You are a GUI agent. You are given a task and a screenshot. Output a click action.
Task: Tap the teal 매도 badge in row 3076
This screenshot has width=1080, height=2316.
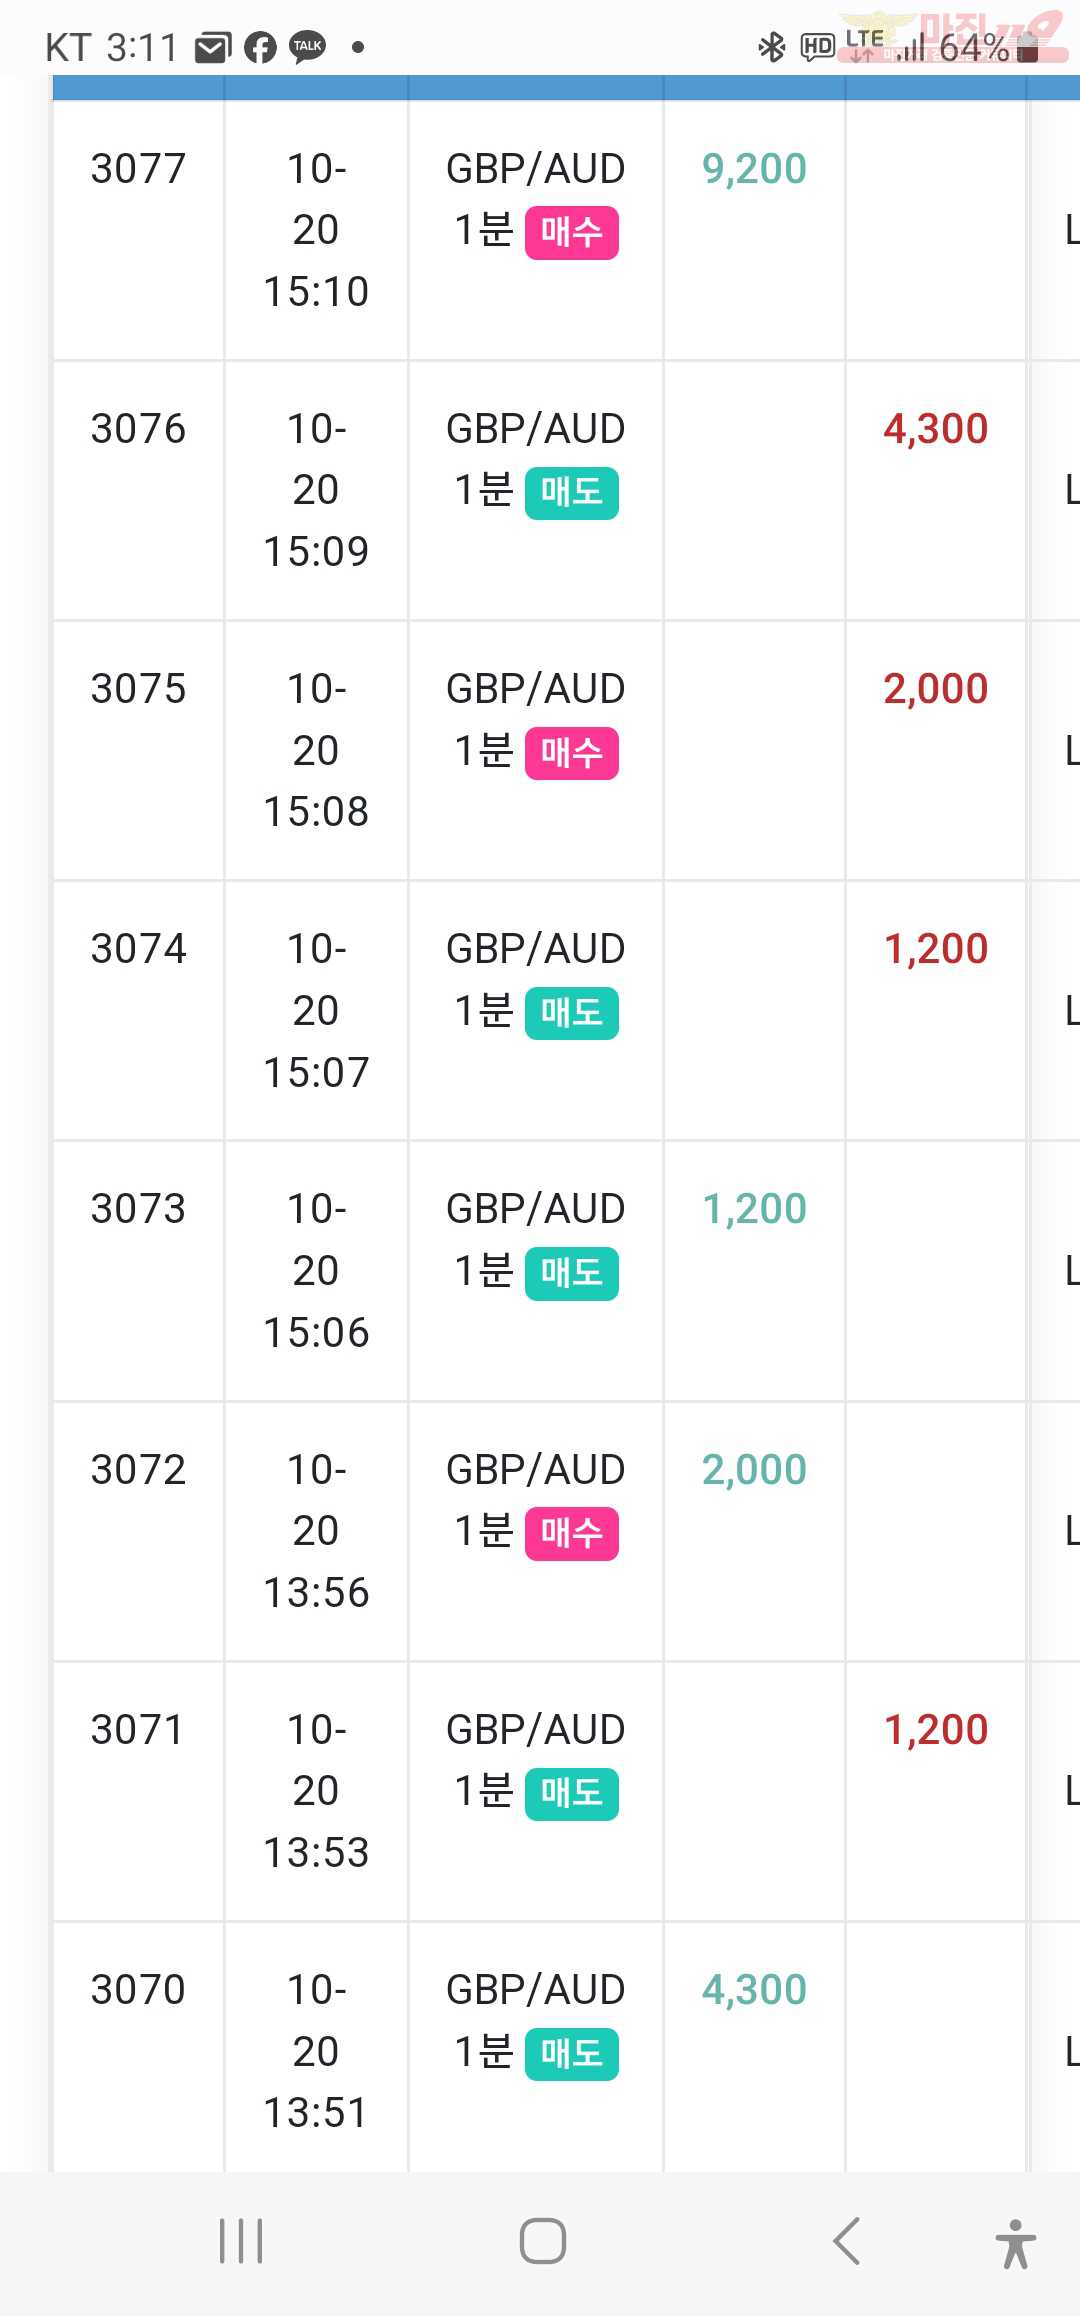pos(572,493)
